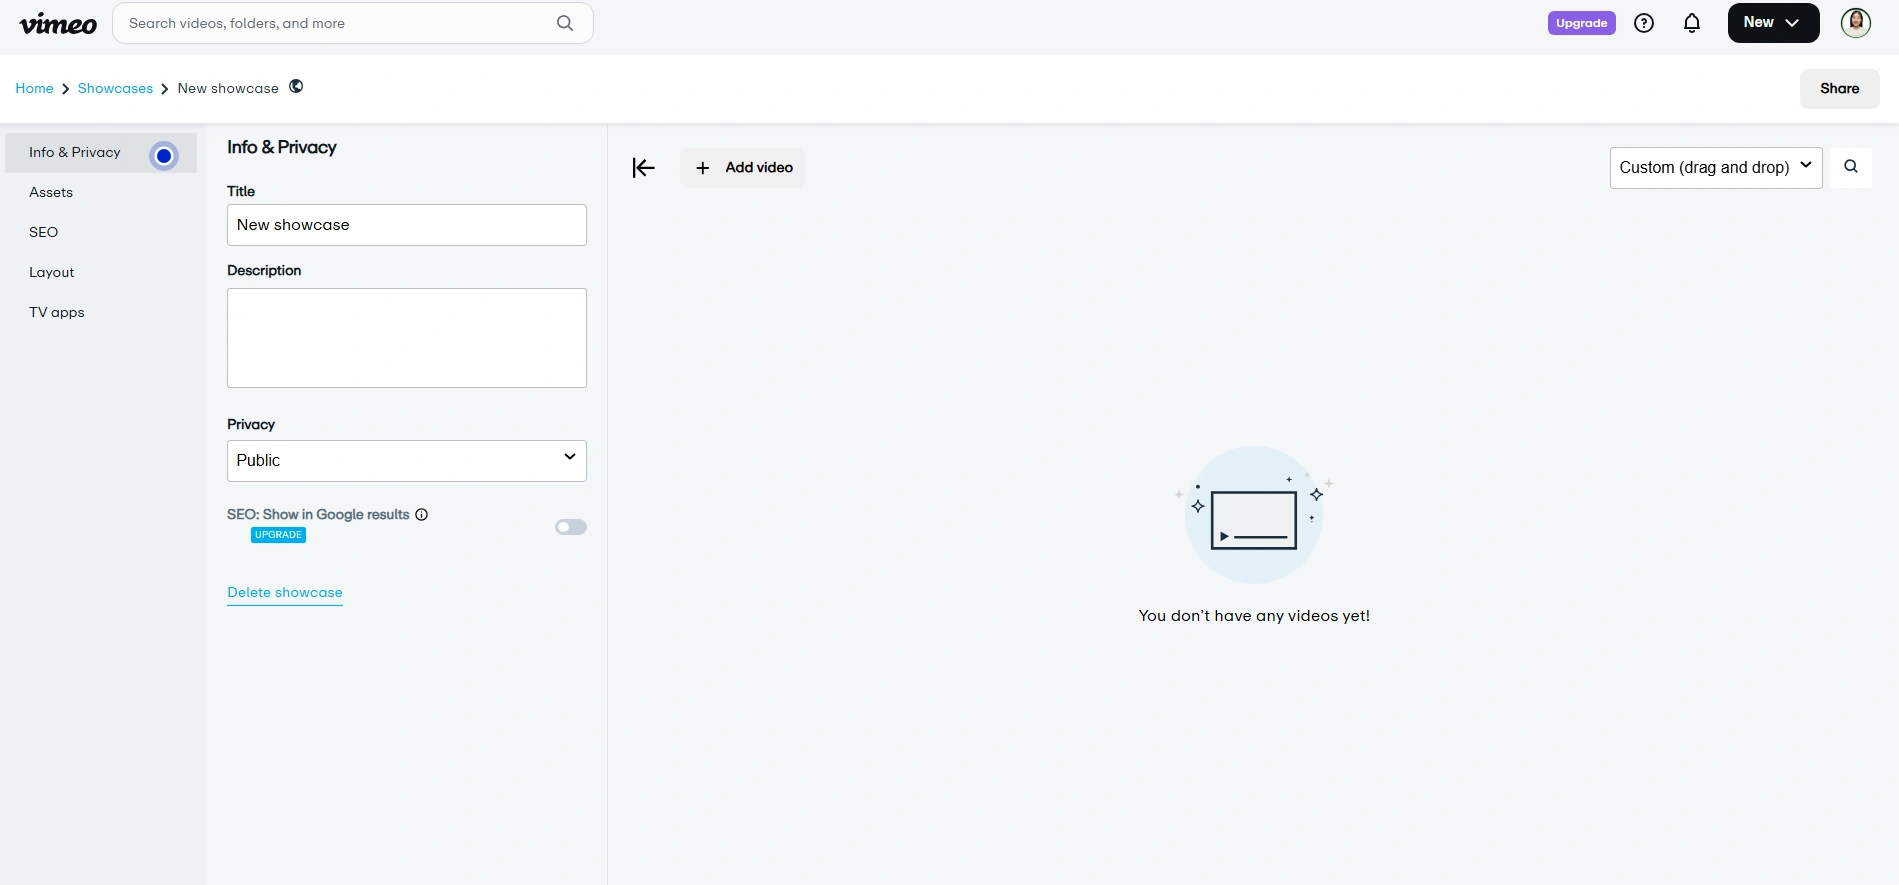Click the Share button

(1839, 89)
